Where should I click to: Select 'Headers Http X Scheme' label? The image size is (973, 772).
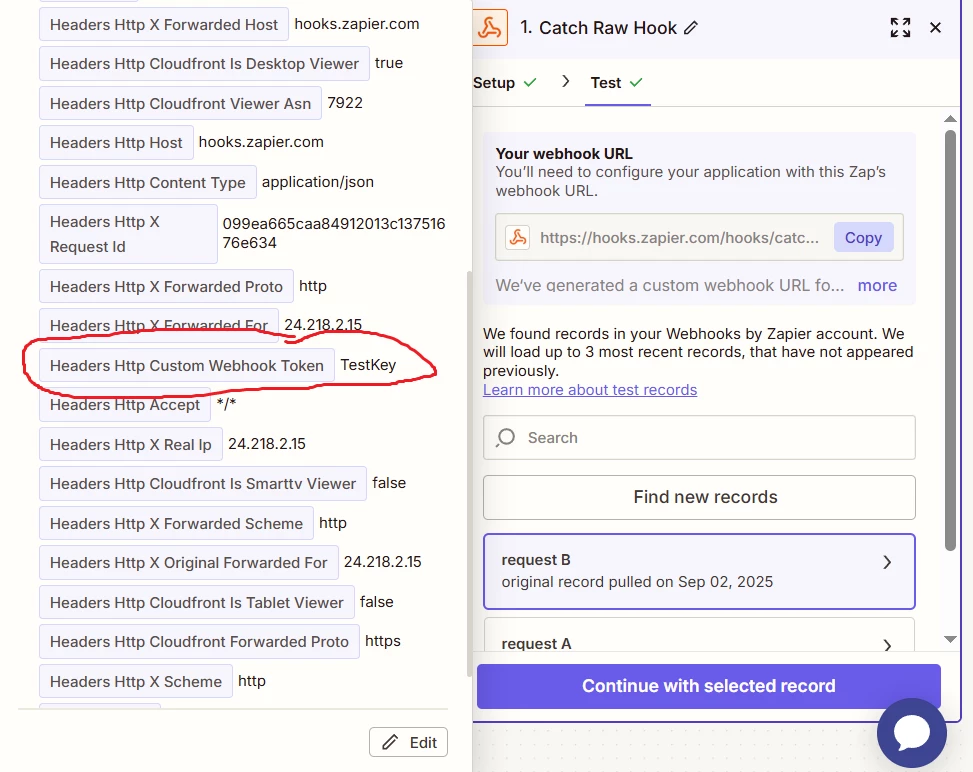point(136,681)
